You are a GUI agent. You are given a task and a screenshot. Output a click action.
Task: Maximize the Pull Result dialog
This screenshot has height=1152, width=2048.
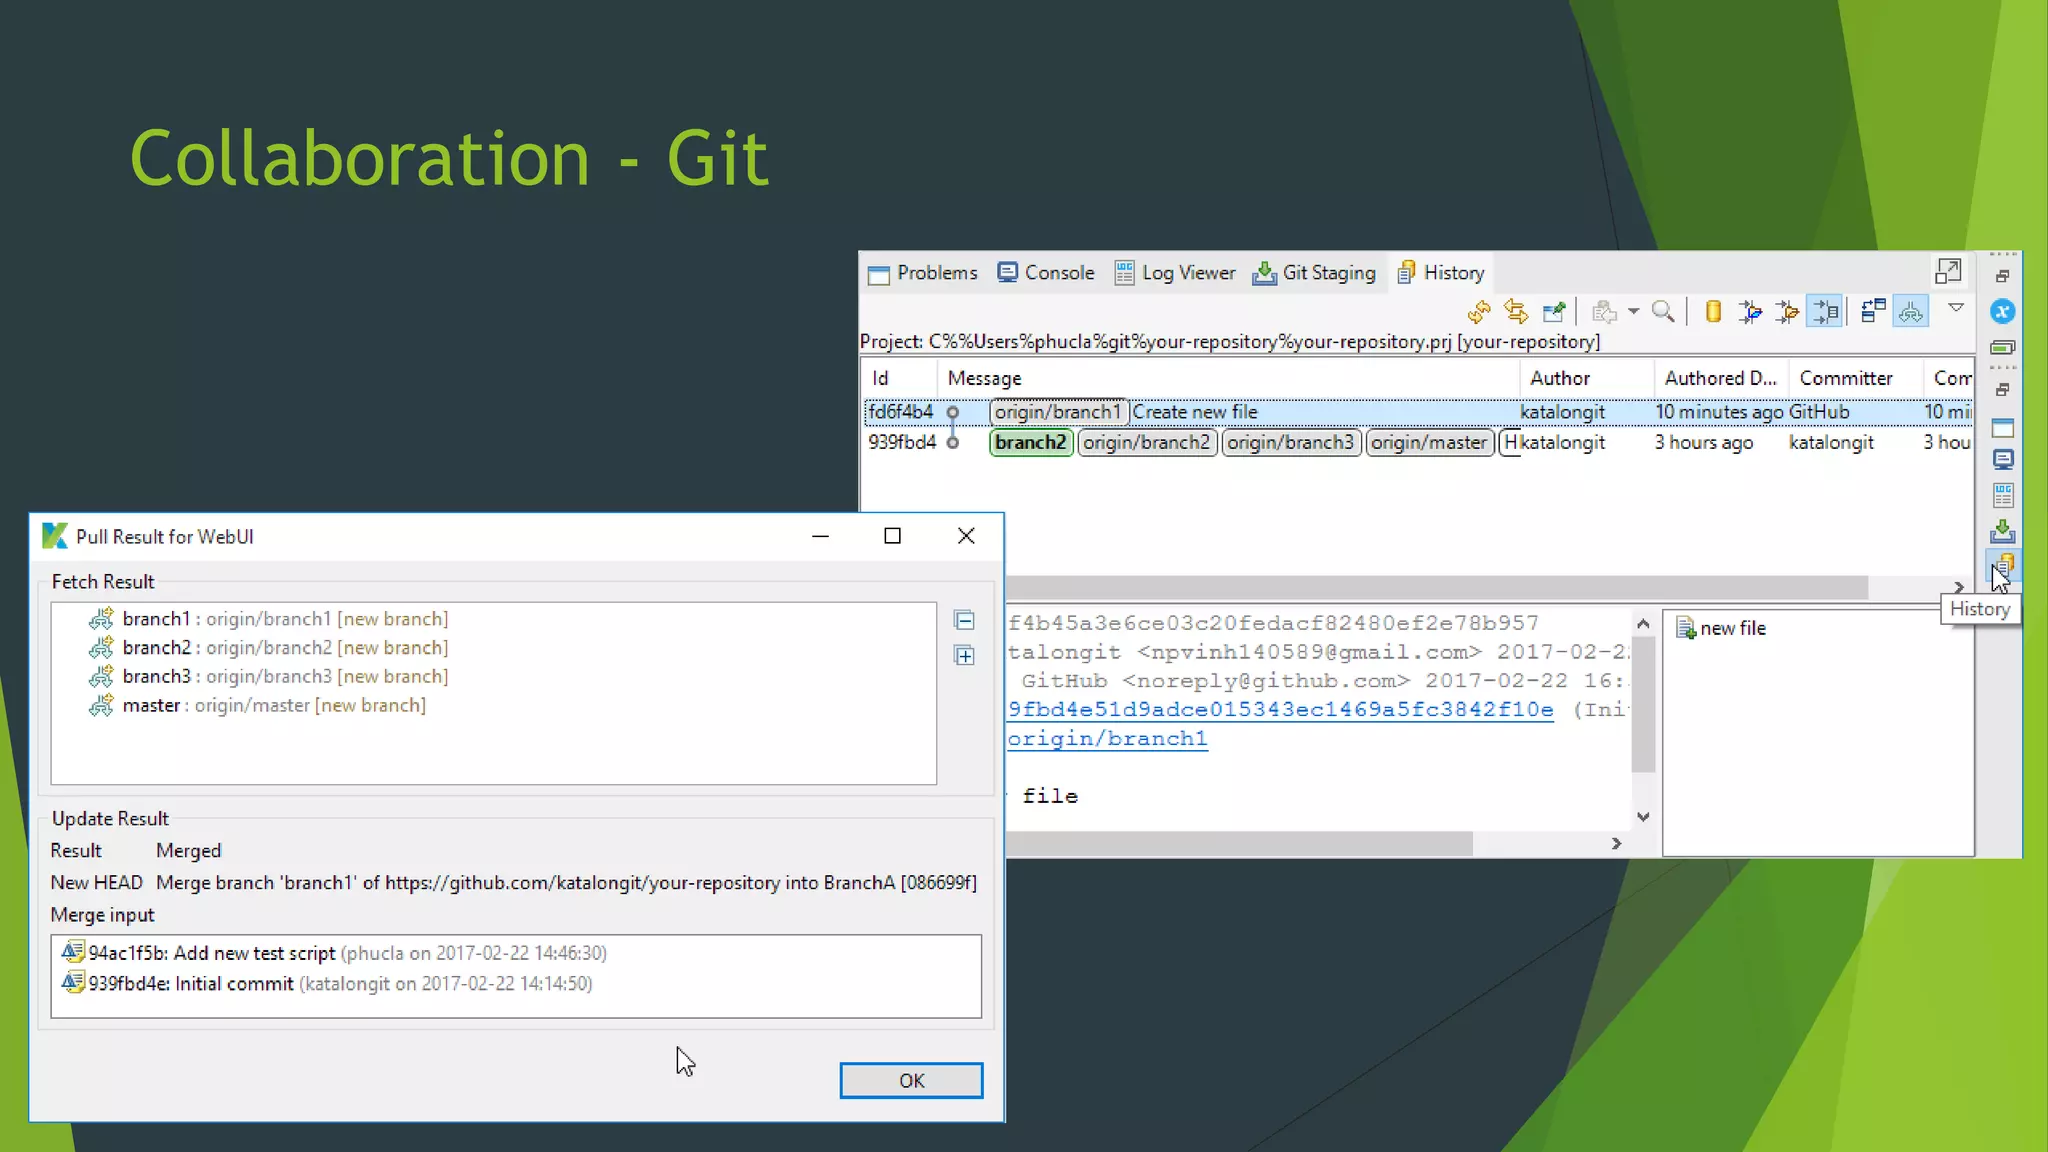[893, 536]
